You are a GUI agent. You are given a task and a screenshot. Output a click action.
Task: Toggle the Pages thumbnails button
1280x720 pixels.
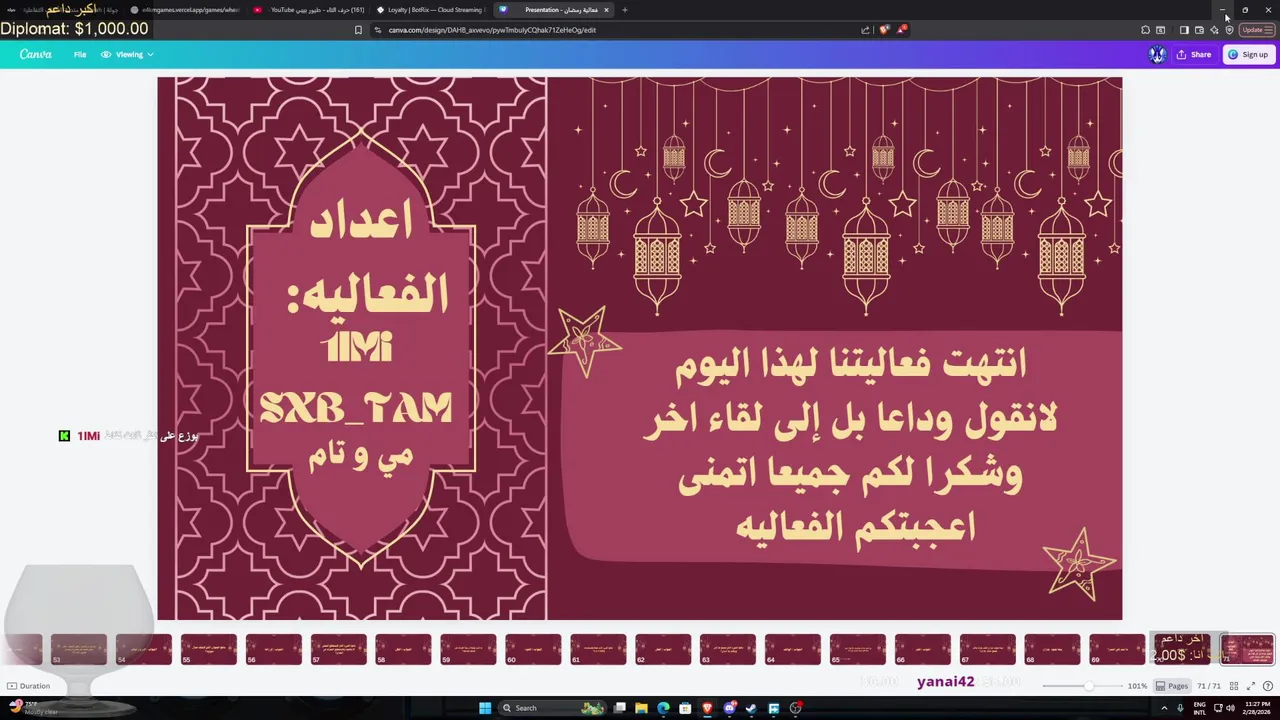(1172, 686)
